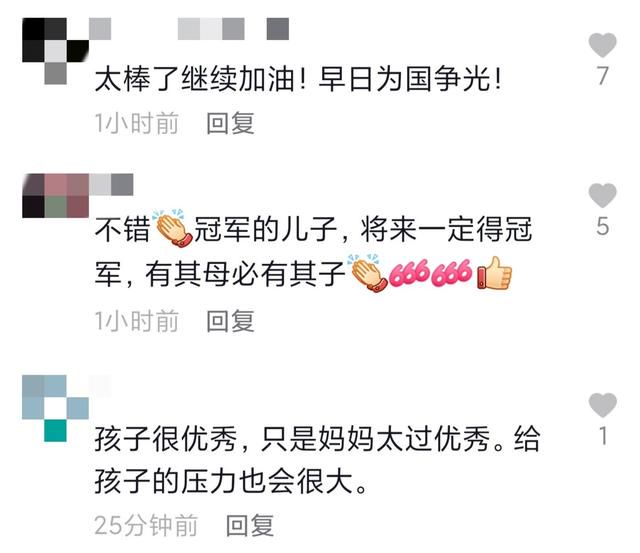Tap the heart on the "冠军的儿子" comment
640x553 pixels.
pyautogui.click(x=602, y=195)
